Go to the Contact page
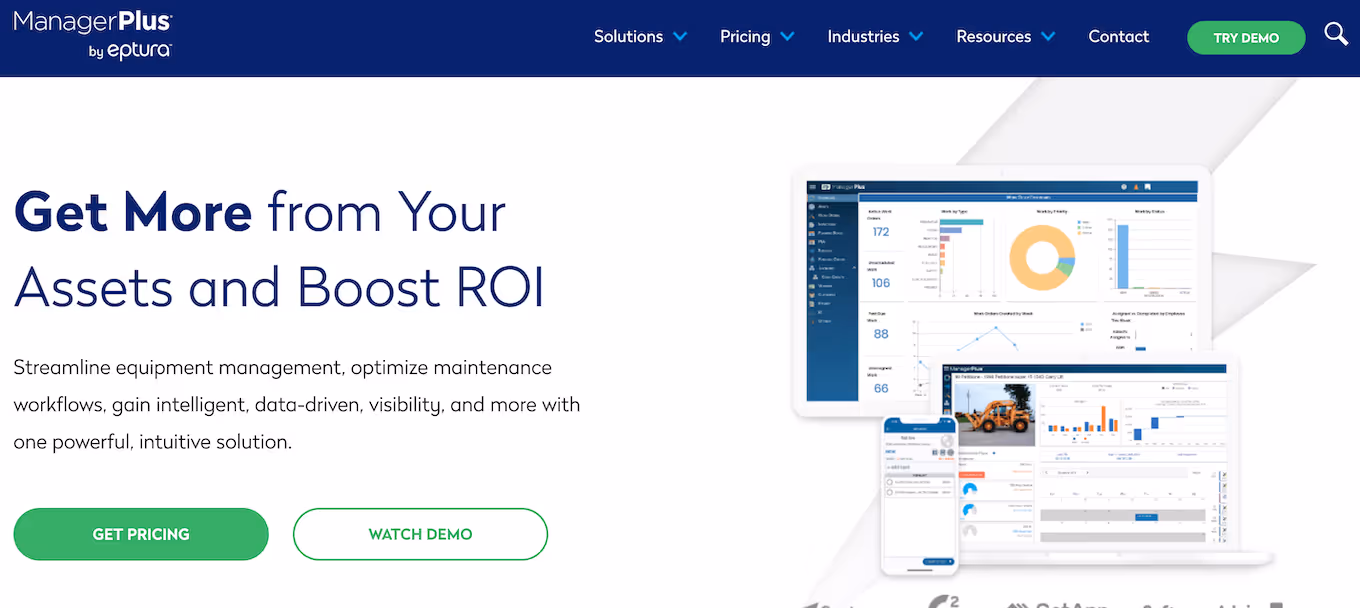 click(x=1118, y=37)
